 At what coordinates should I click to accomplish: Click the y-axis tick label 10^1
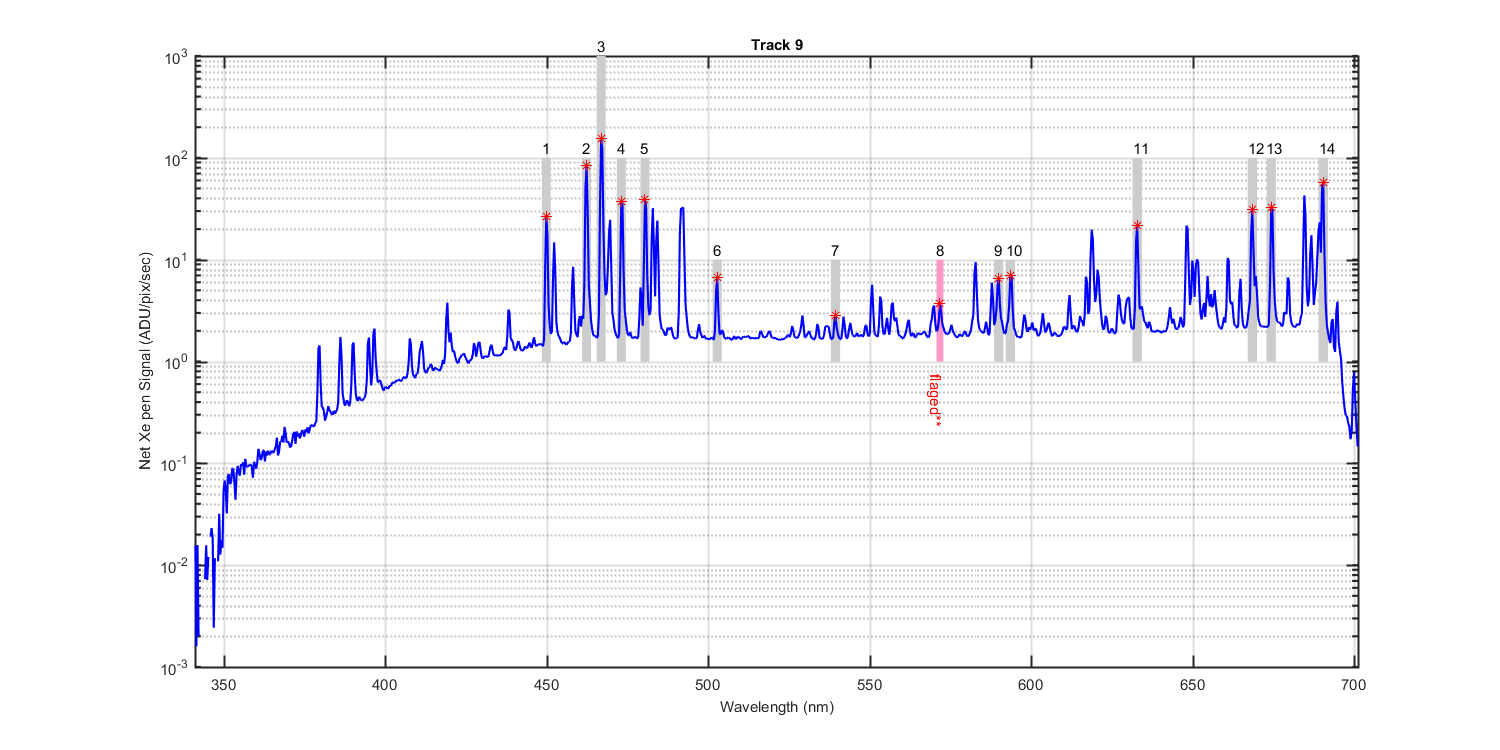tap(177, 260)
